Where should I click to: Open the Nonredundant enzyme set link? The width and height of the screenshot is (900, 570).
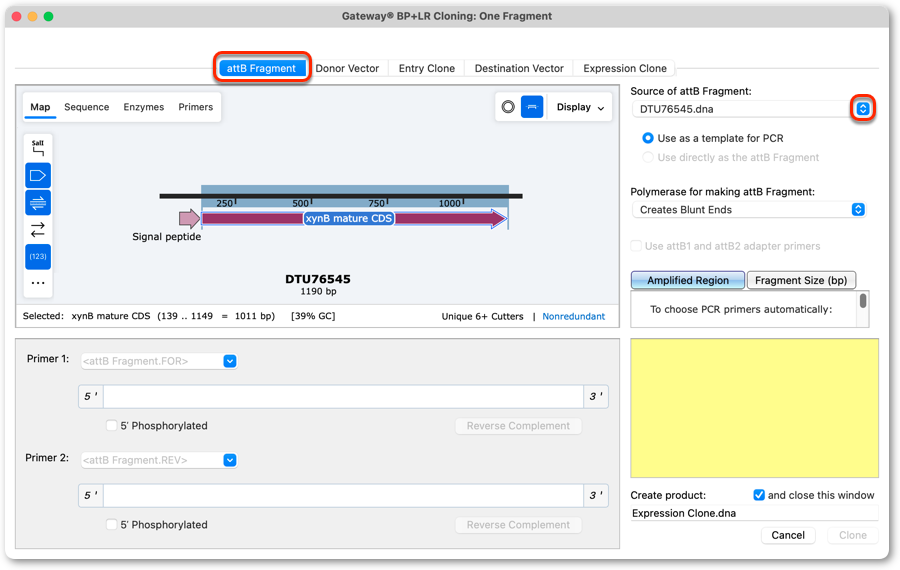pos(573,316)
